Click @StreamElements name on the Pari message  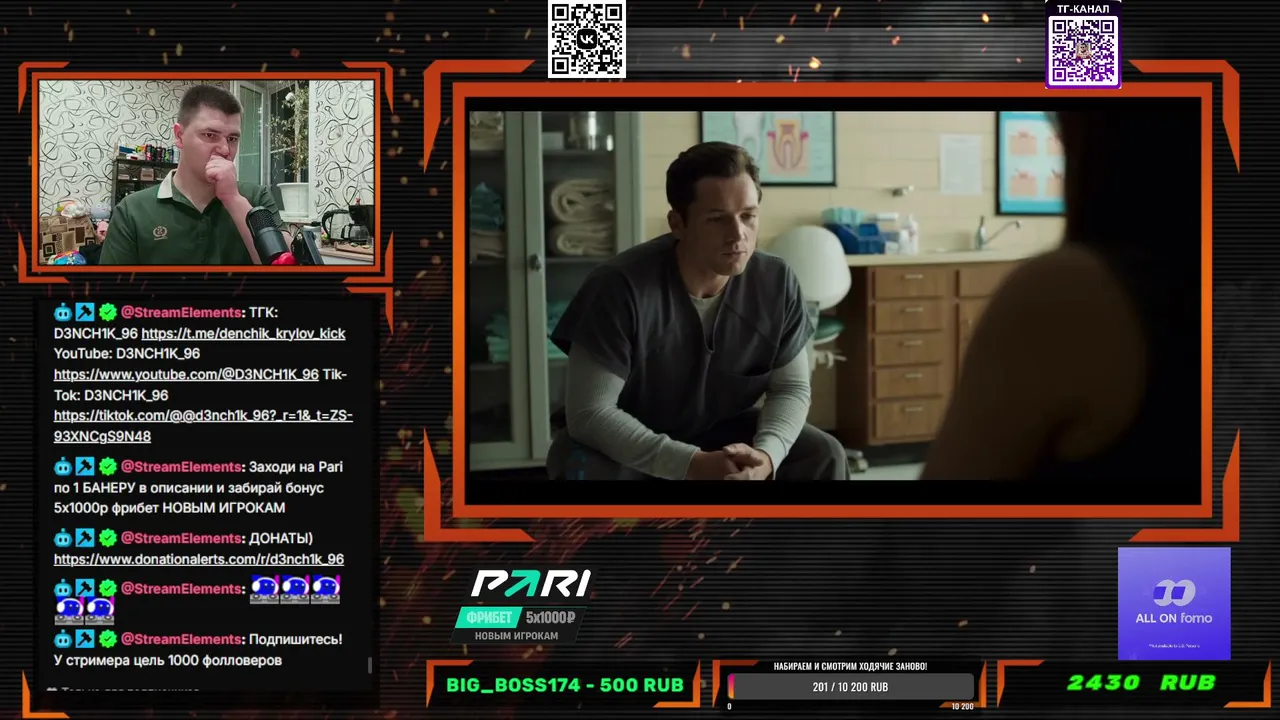point(183,467)
